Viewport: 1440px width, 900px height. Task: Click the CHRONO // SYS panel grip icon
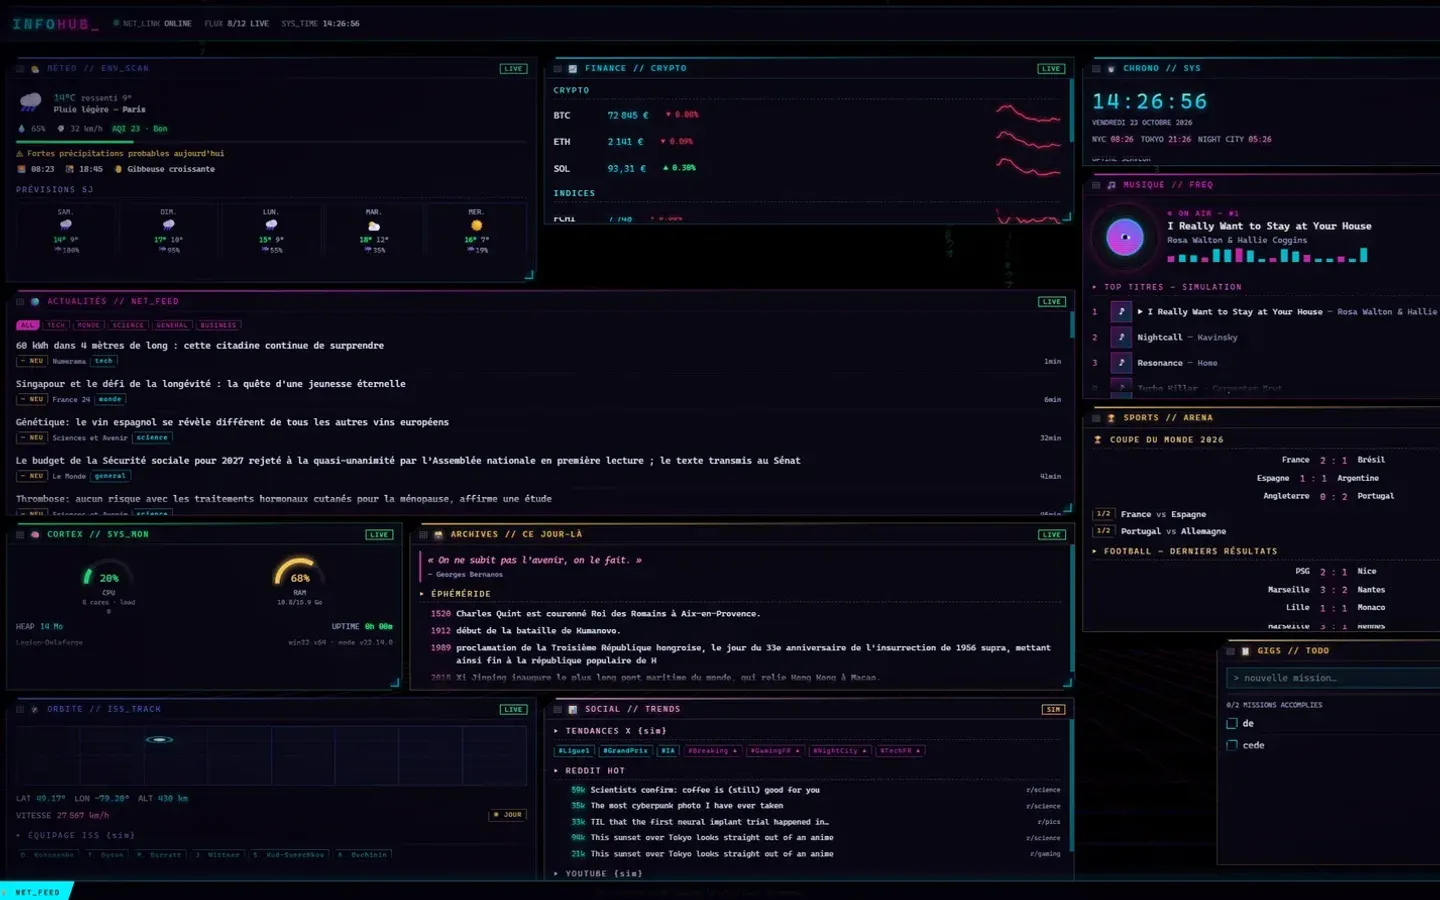(1096, 69)
